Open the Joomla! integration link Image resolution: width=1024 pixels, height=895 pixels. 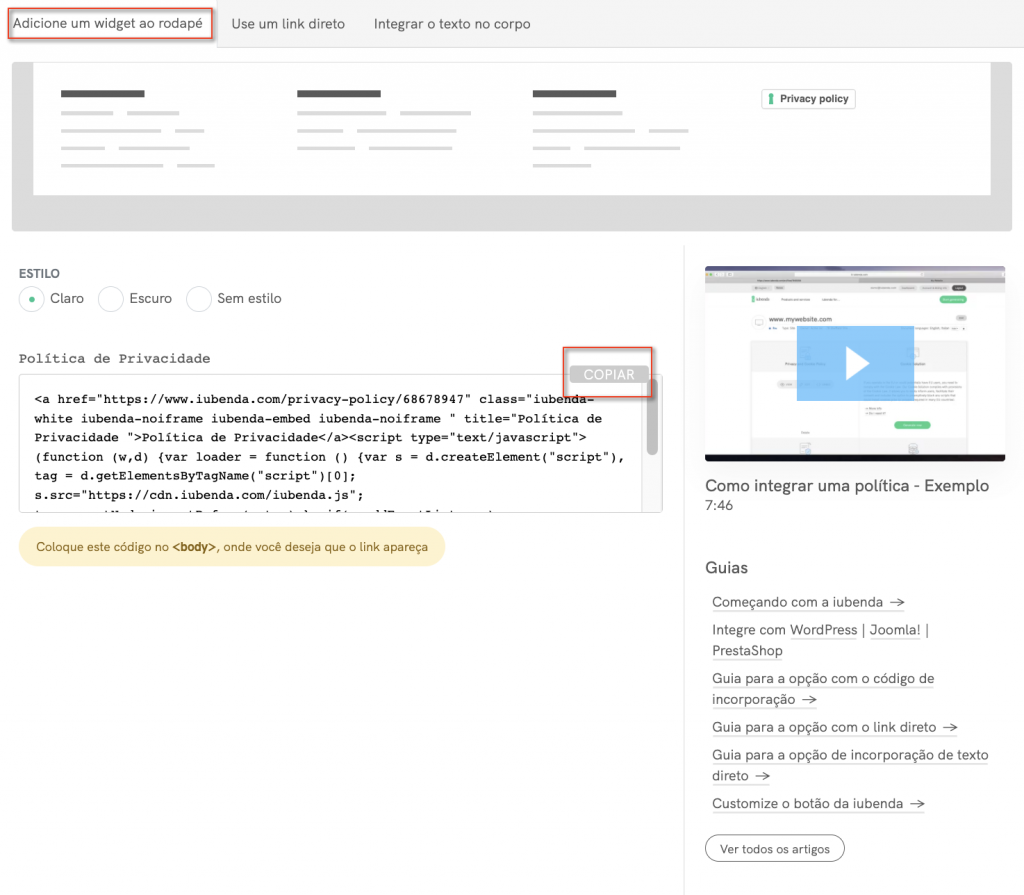[x=895, y=630]
